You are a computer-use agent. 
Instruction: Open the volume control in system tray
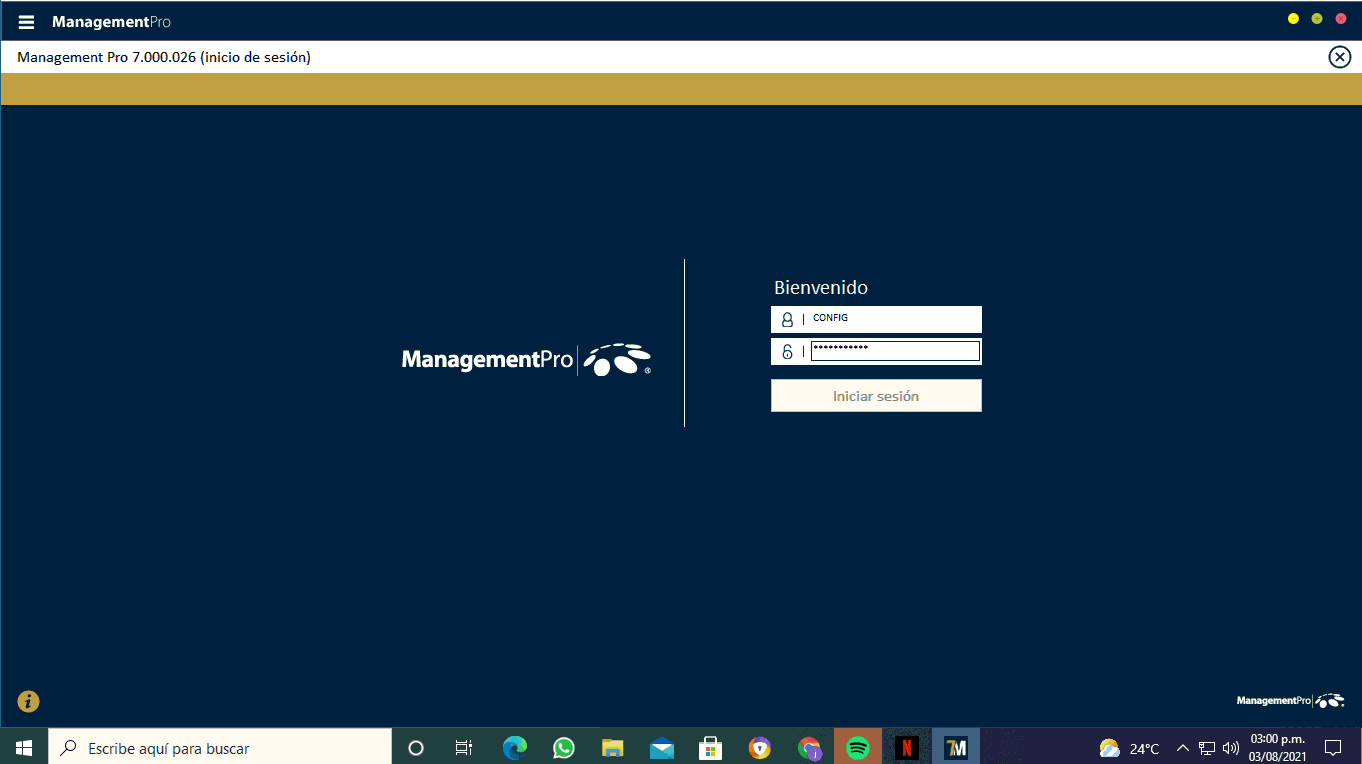pyautogui.click(x=1230, y=747)
